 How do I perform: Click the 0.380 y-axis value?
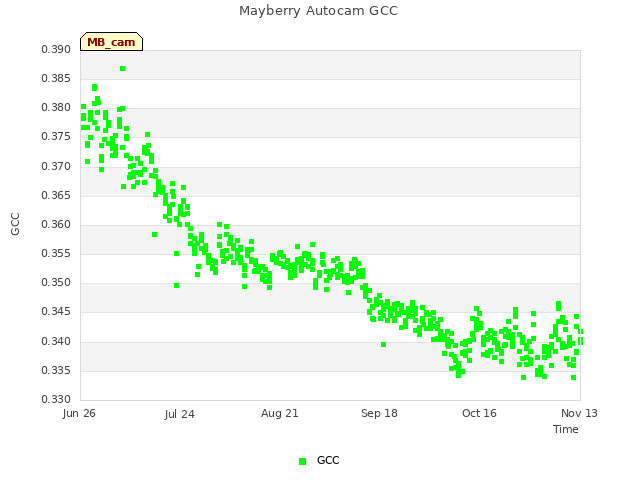tap(56, 108)
